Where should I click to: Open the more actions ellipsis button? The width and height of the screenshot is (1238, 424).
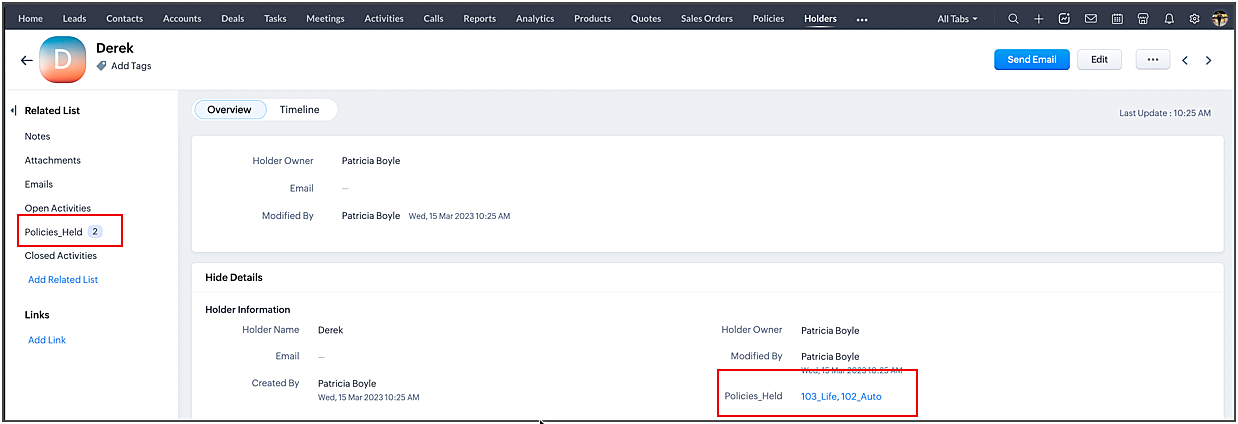[1152, 60]
